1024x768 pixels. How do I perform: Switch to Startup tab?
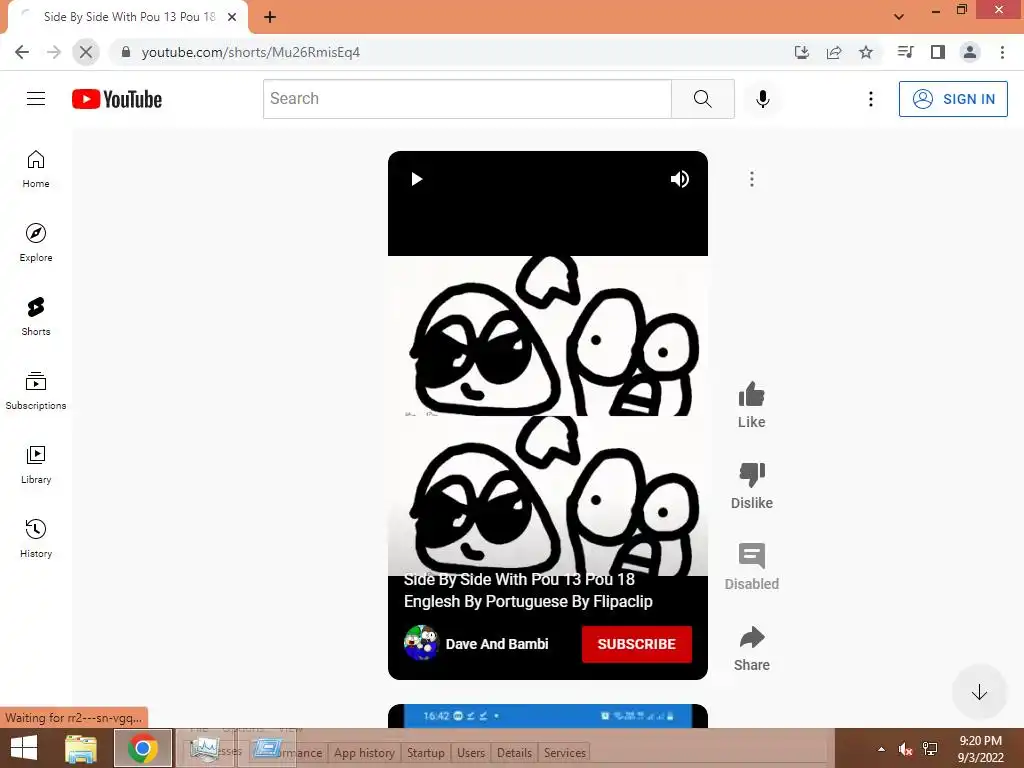[x=426, y=753]
